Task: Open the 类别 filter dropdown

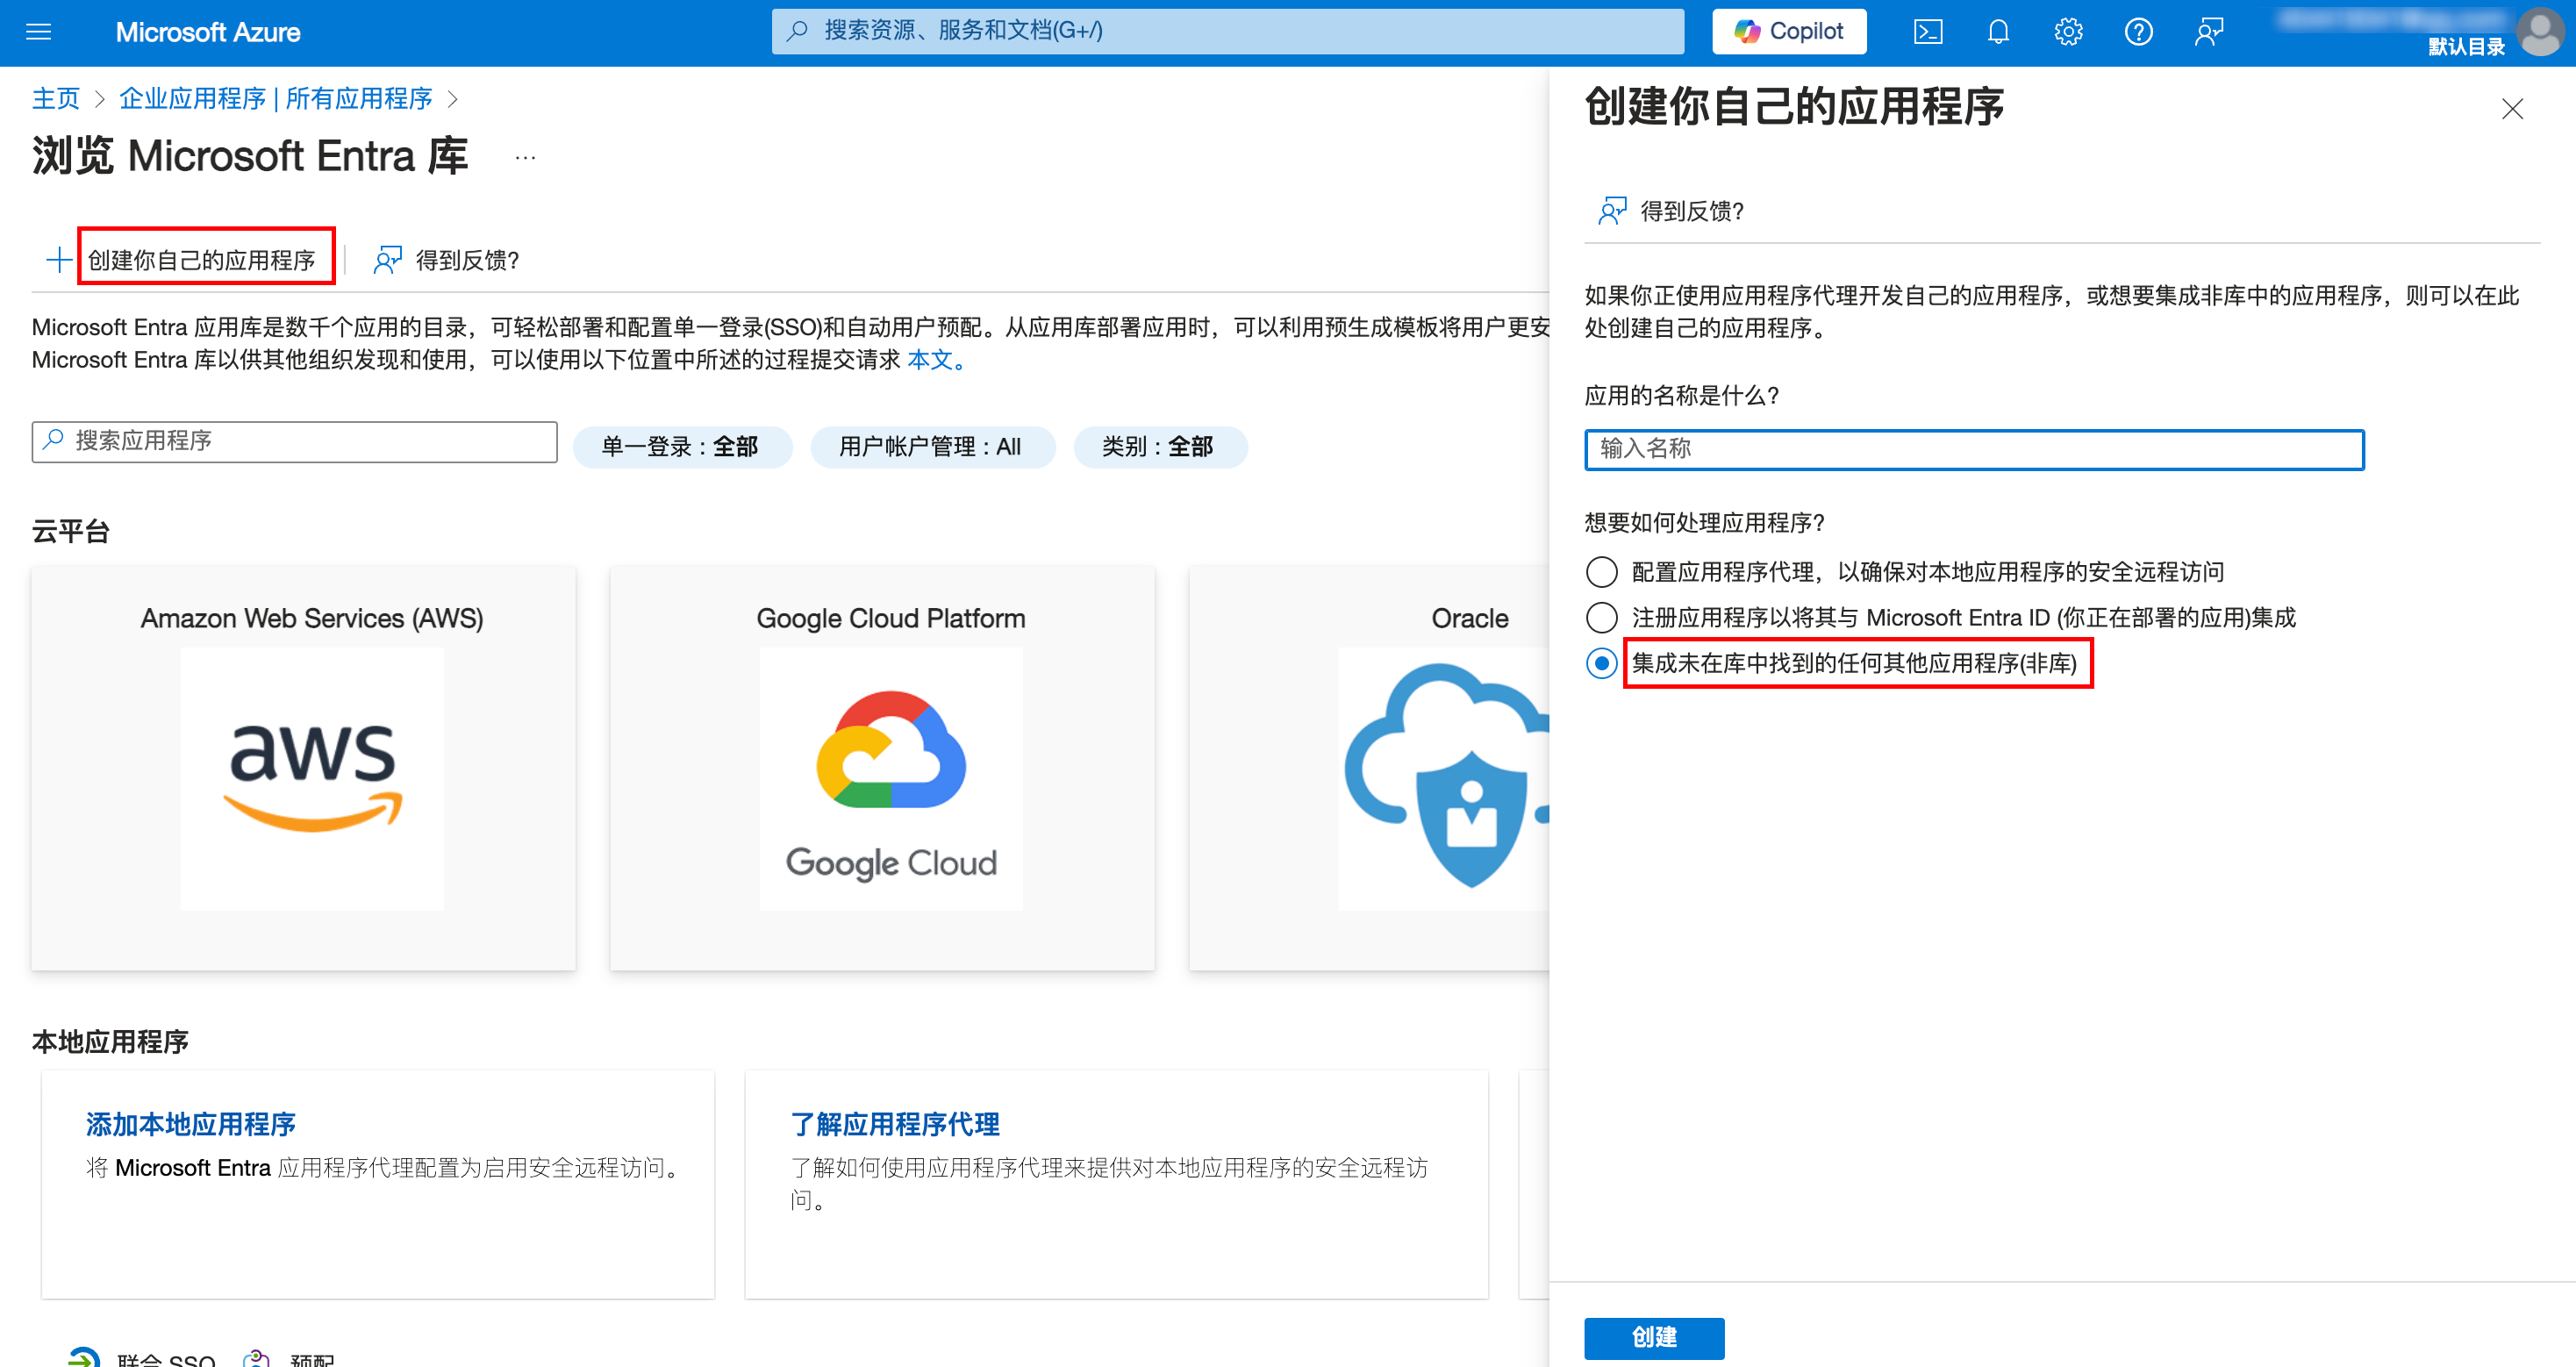Action: coord(1158,447)
